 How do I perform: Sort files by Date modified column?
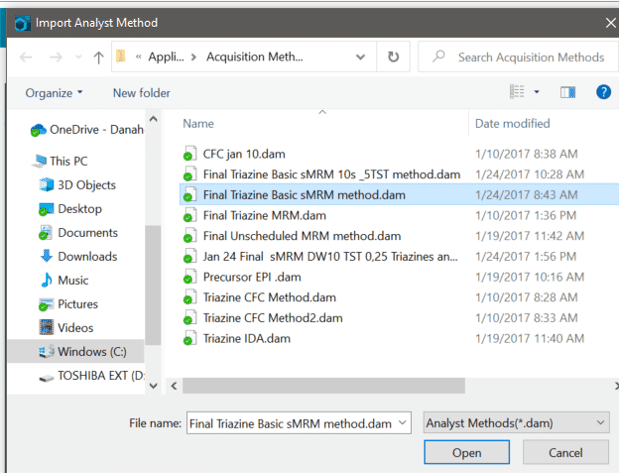(512, 124)
